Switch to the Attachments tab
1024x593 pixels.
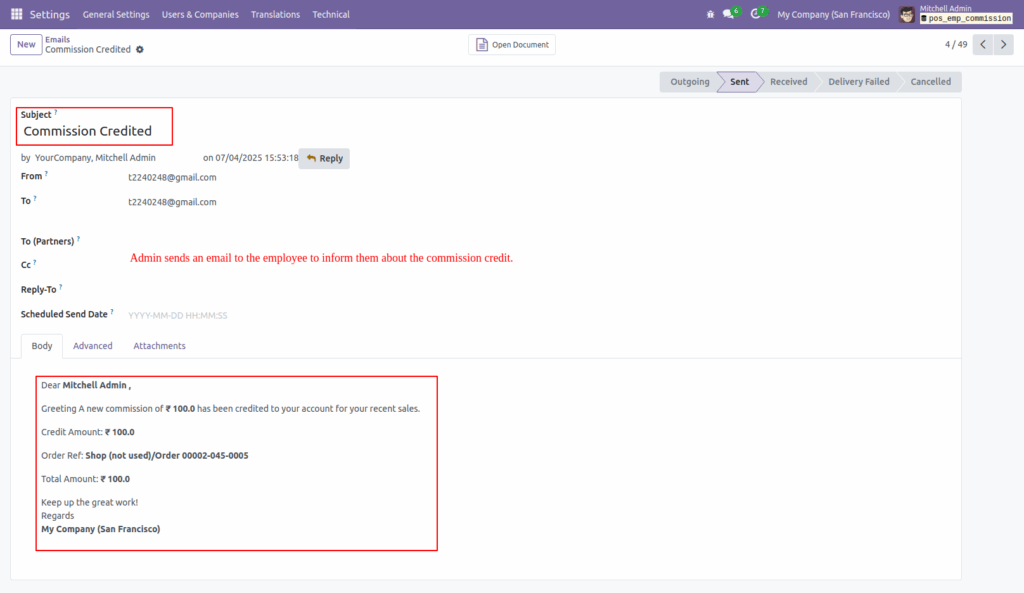click(159, 345)
